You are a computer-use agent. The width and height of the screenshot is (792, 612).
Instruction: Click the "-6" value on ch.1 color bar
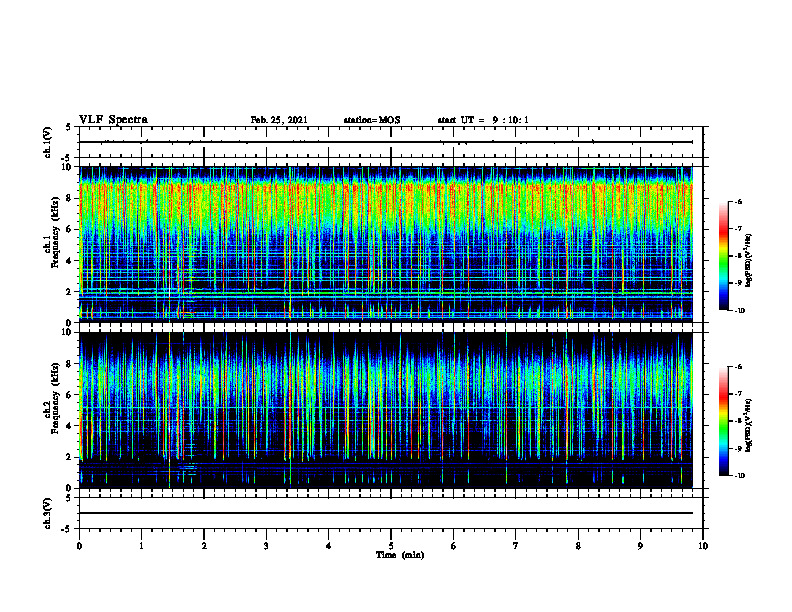[738, 201]
